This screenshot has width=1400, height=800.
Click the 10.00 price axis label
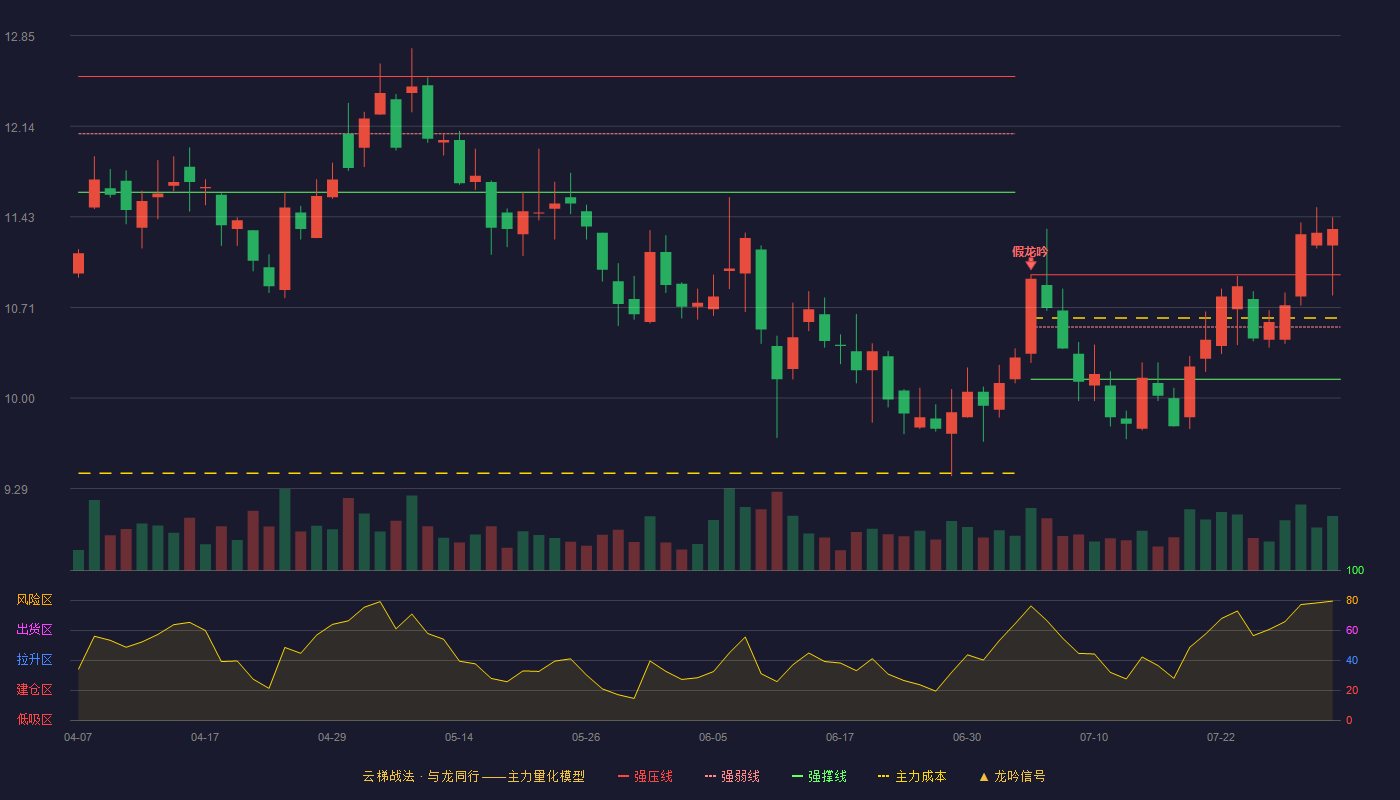pos(19,399)
